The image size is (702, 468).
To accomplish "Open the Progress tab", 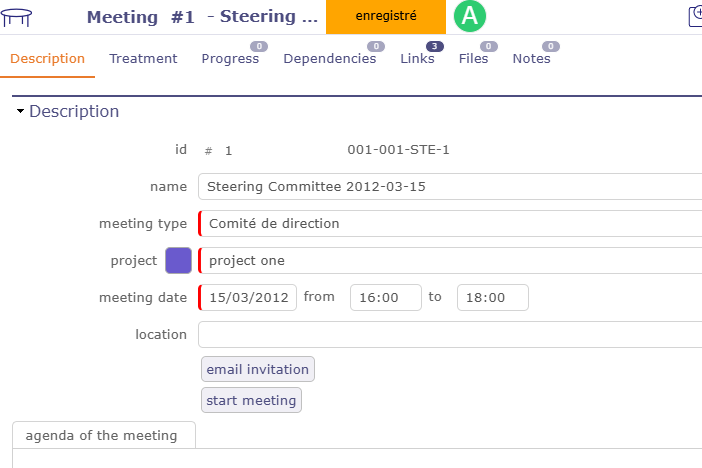I will coord(230,59).
